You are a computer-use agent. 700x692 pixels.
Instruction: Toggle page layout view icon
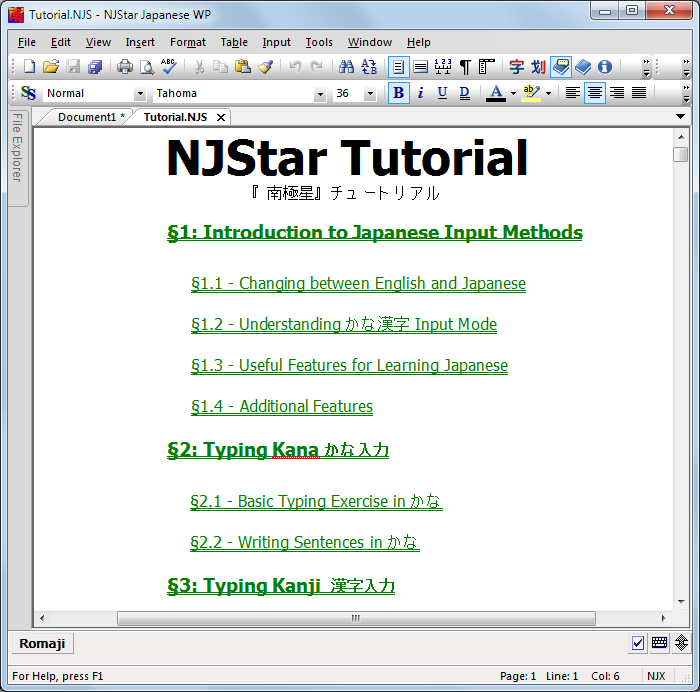pyautogui.click(x=398, y=67)
